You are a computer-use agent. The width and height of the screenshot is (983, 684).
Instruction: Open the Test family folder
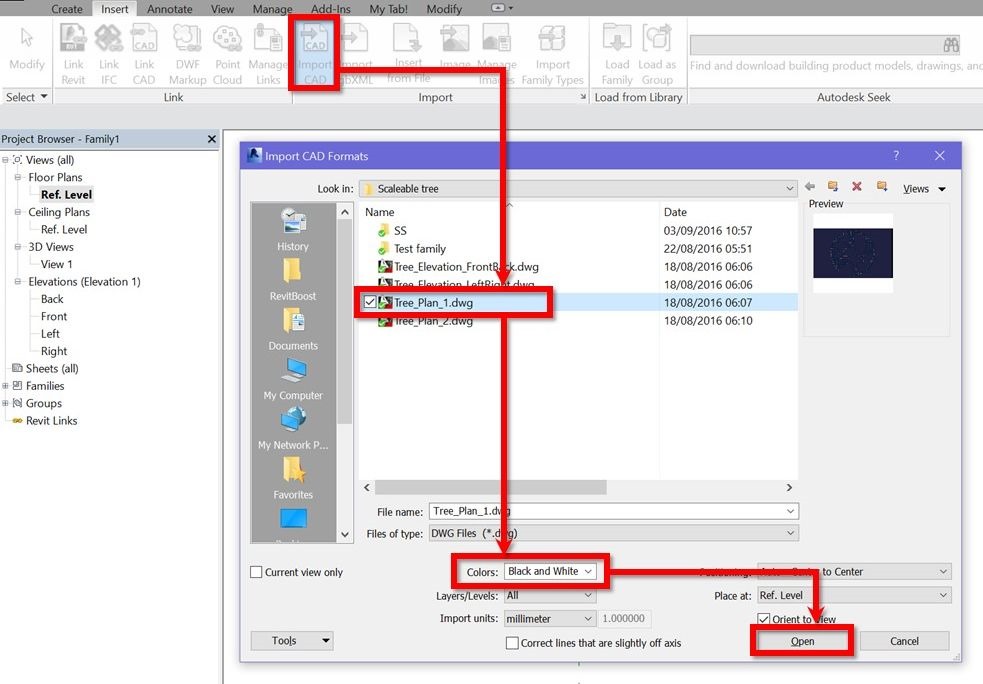tap(419, 248)
